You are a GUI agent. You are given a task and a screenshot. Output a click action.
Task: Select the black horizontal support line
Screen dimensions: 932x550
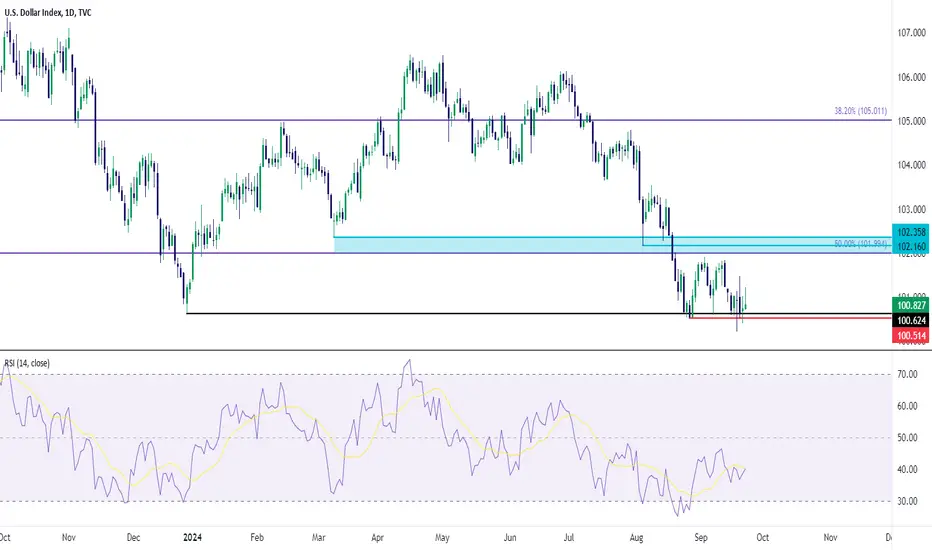click(x=539, y=313)
